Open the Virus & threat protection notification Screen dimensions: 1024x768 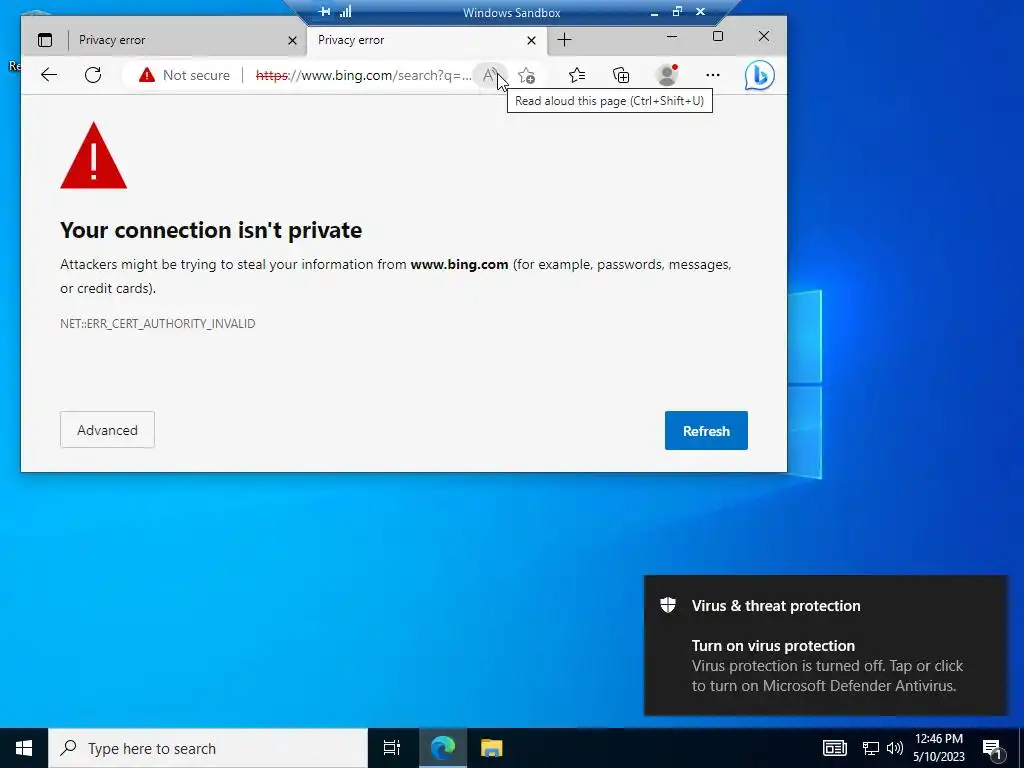tap(825, 645)
